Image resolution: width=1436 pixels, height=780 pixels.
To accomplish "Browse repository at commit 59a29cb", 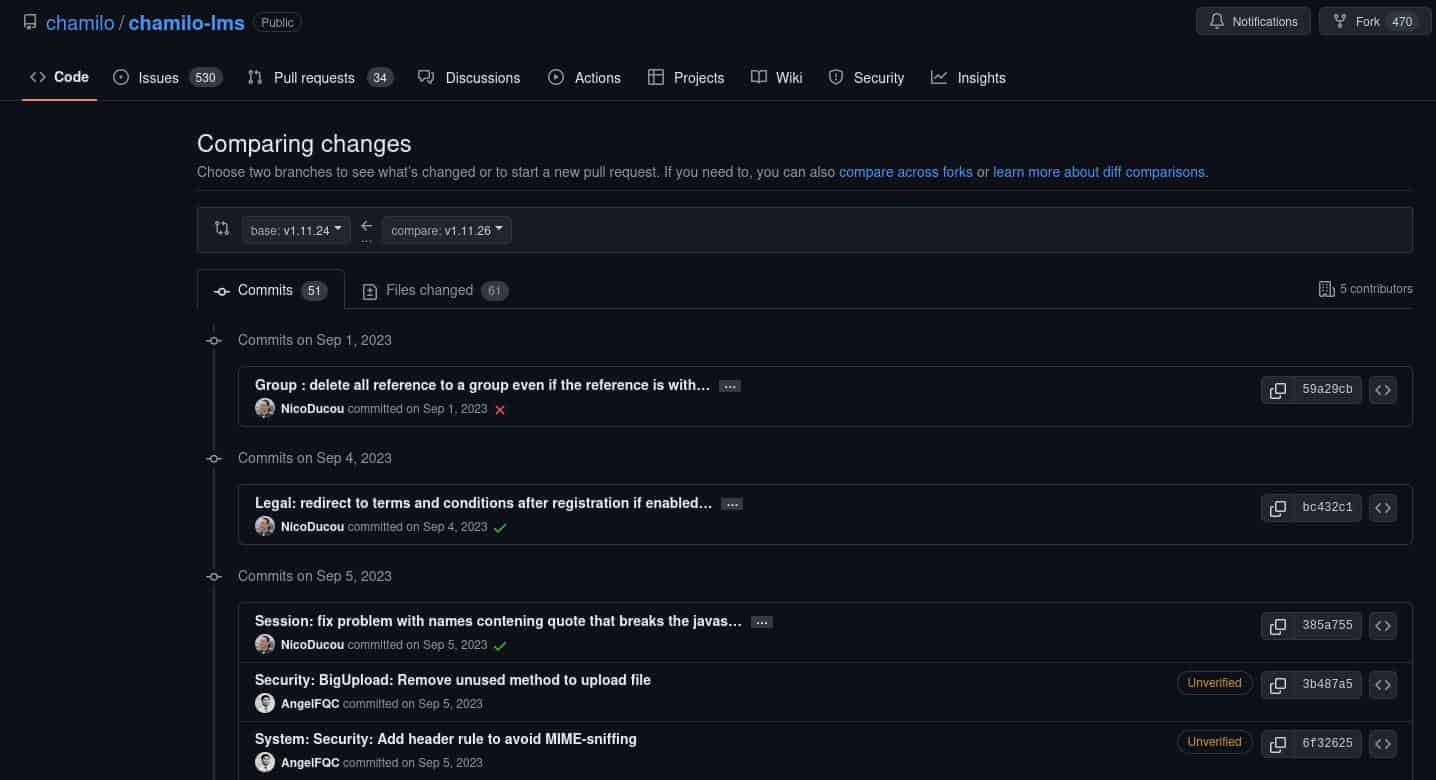I will point(1383,390).
